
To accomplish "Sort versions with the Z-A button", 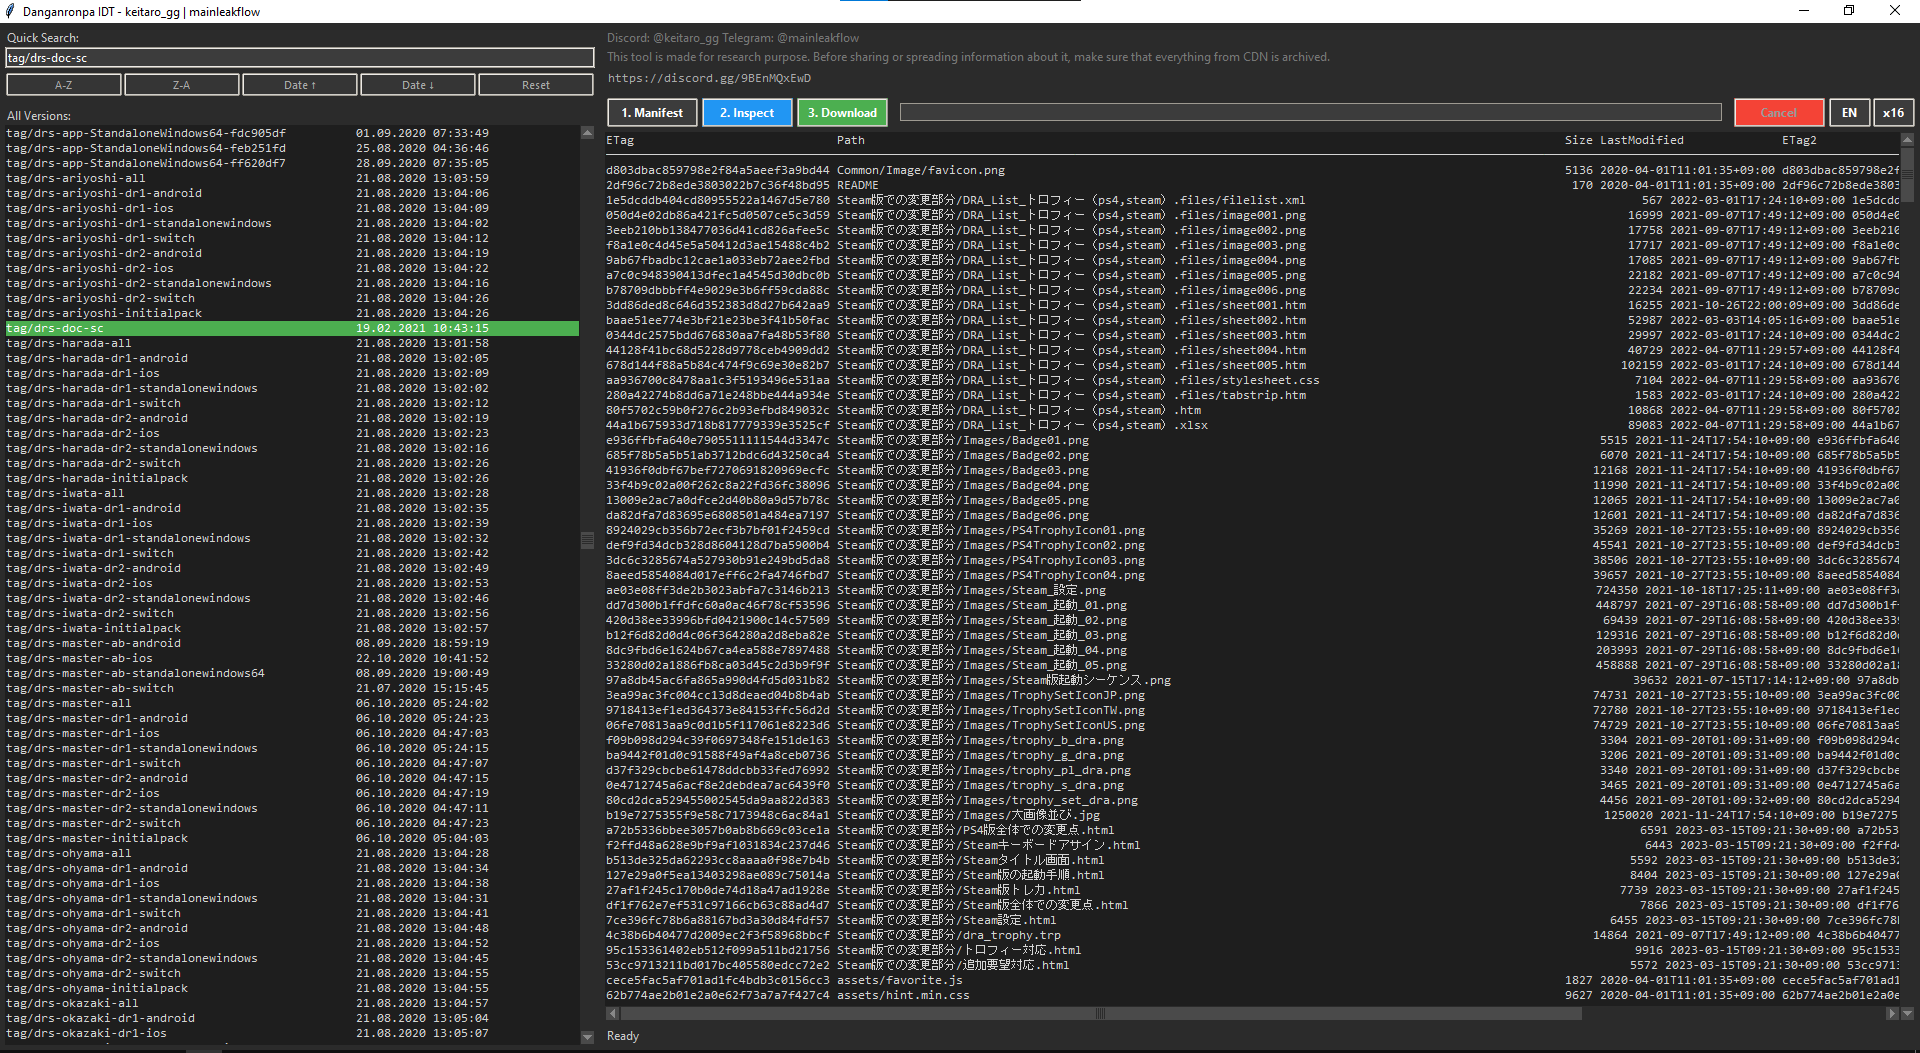I will click(181, 85).
